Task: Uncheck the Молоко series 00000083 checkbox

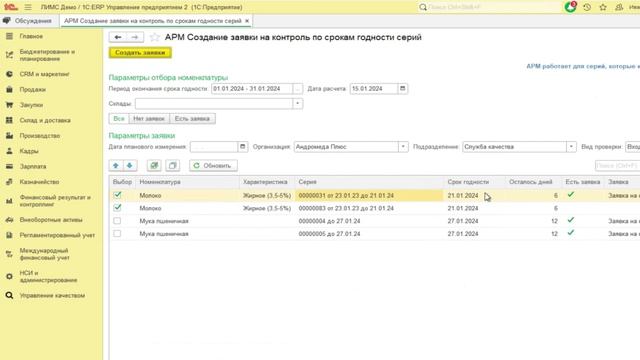Action: [118, 208]
